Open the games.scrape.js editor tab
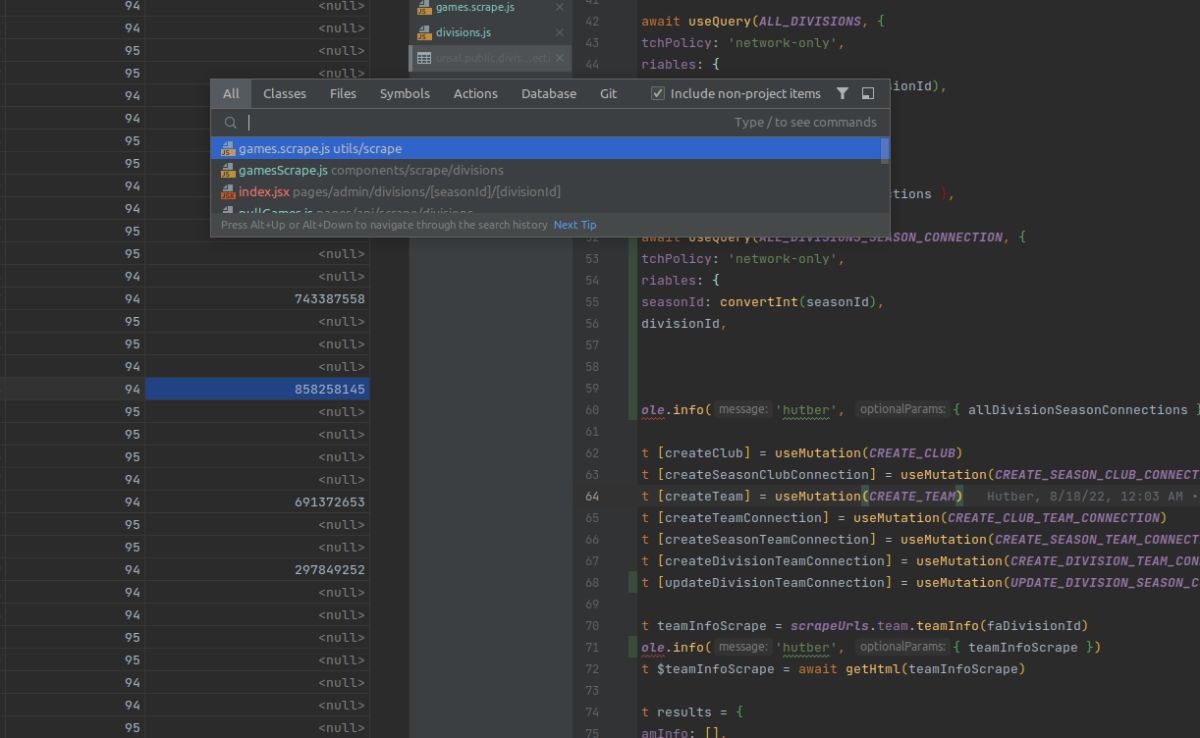Image resolution: width=1200 pixels, height=738 pixels. coord(490,8)
